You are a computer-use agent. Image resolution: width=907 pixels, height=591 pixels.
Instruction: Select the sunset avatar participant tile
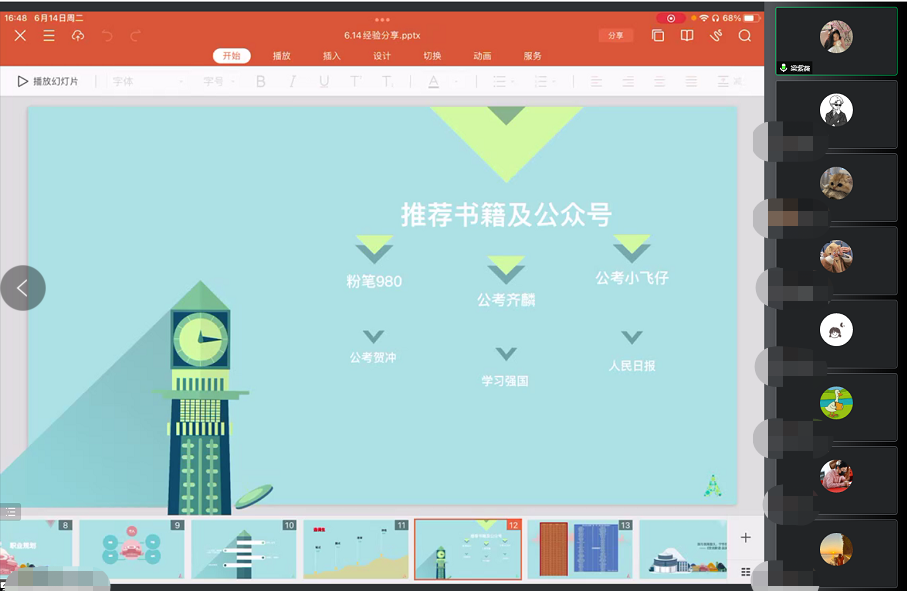pyautogui.click(x=836, y=553)
